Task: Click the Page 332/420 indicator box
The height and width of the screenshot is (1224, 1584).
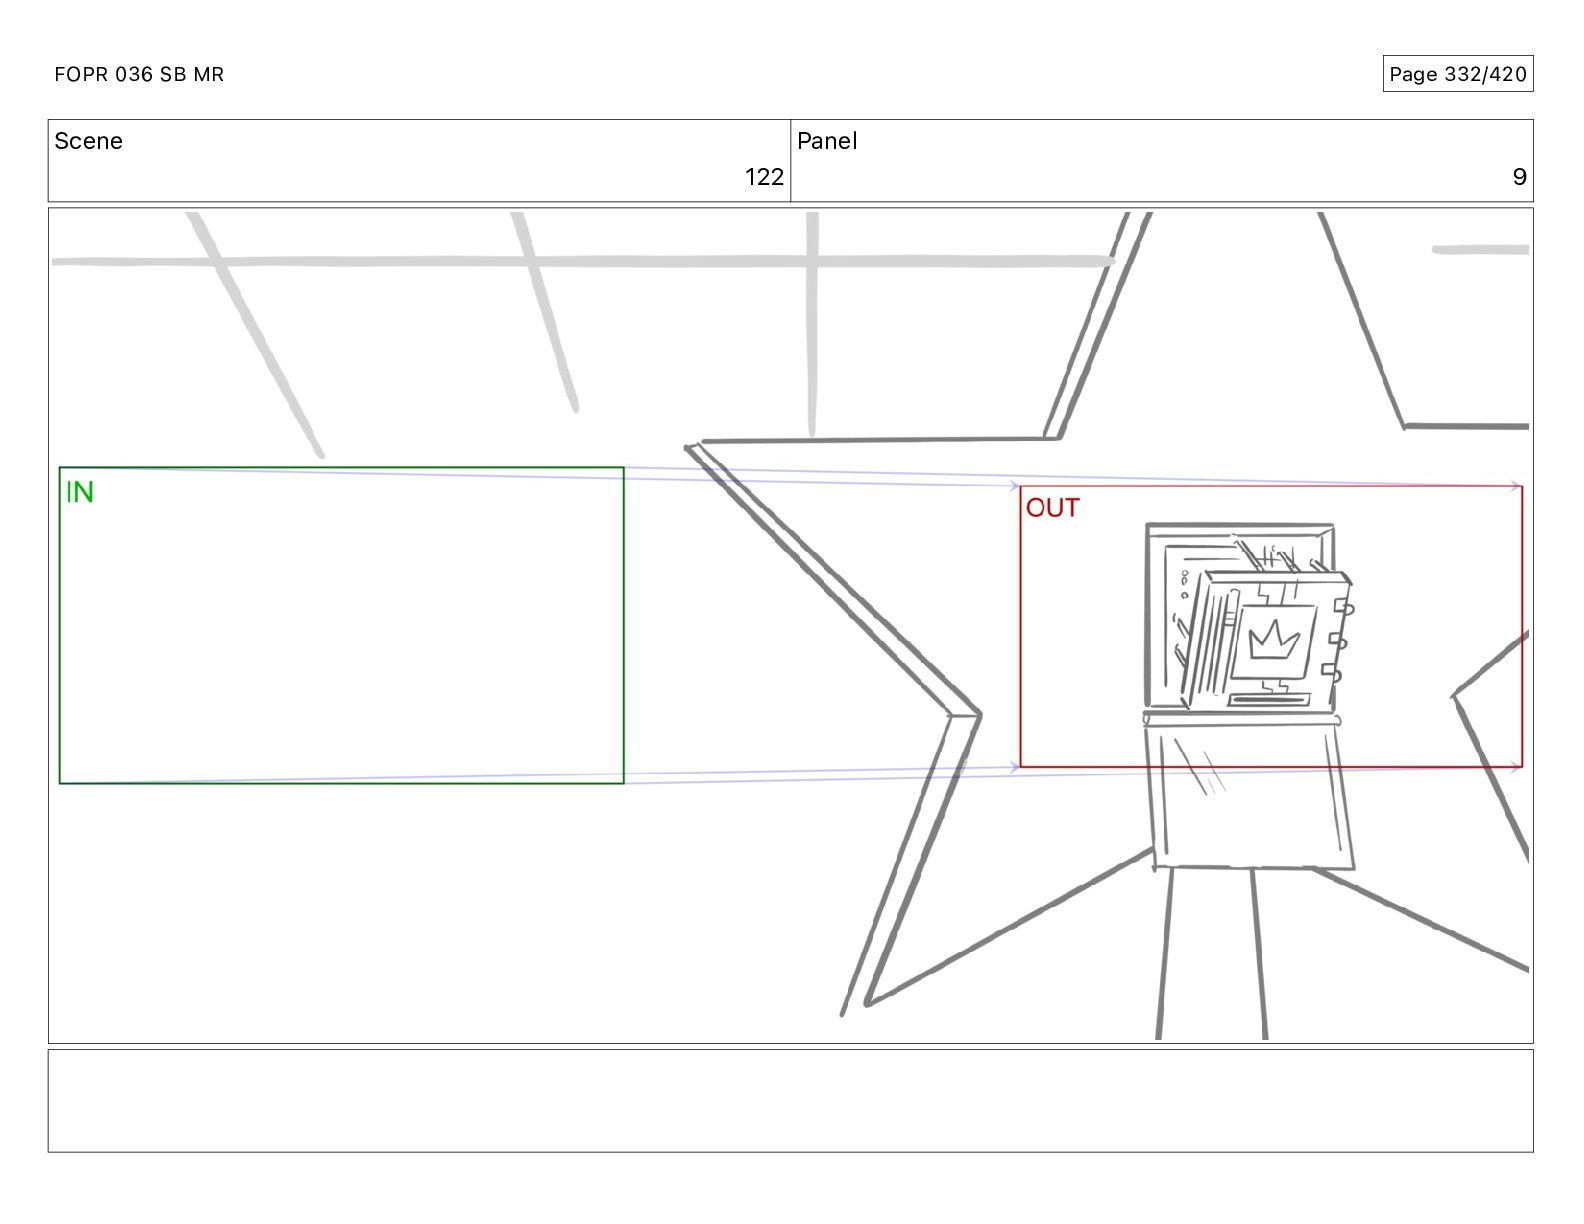Action: tap(1457, 74)
